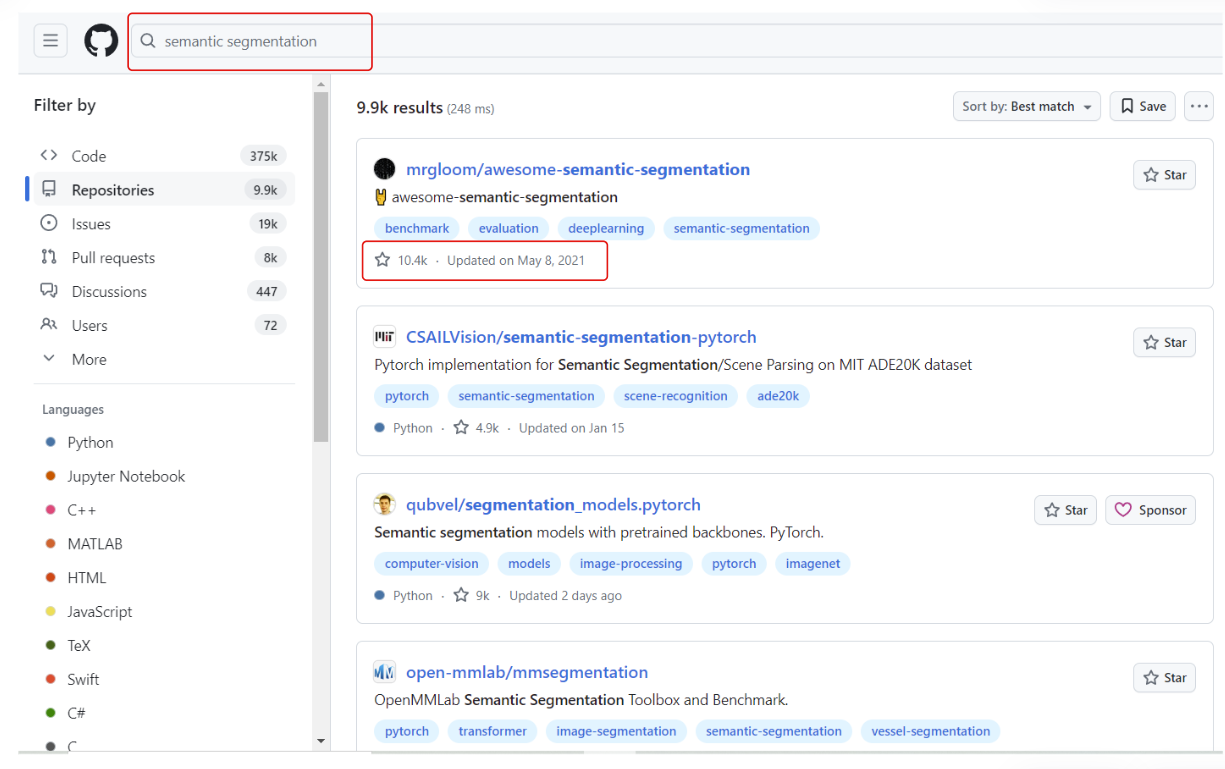Image resolution: width=1225 pixels, height=769 pixels.
Task: Open mrgloom/awesome-semantic-segmentation repository
Action: (578, 169)
